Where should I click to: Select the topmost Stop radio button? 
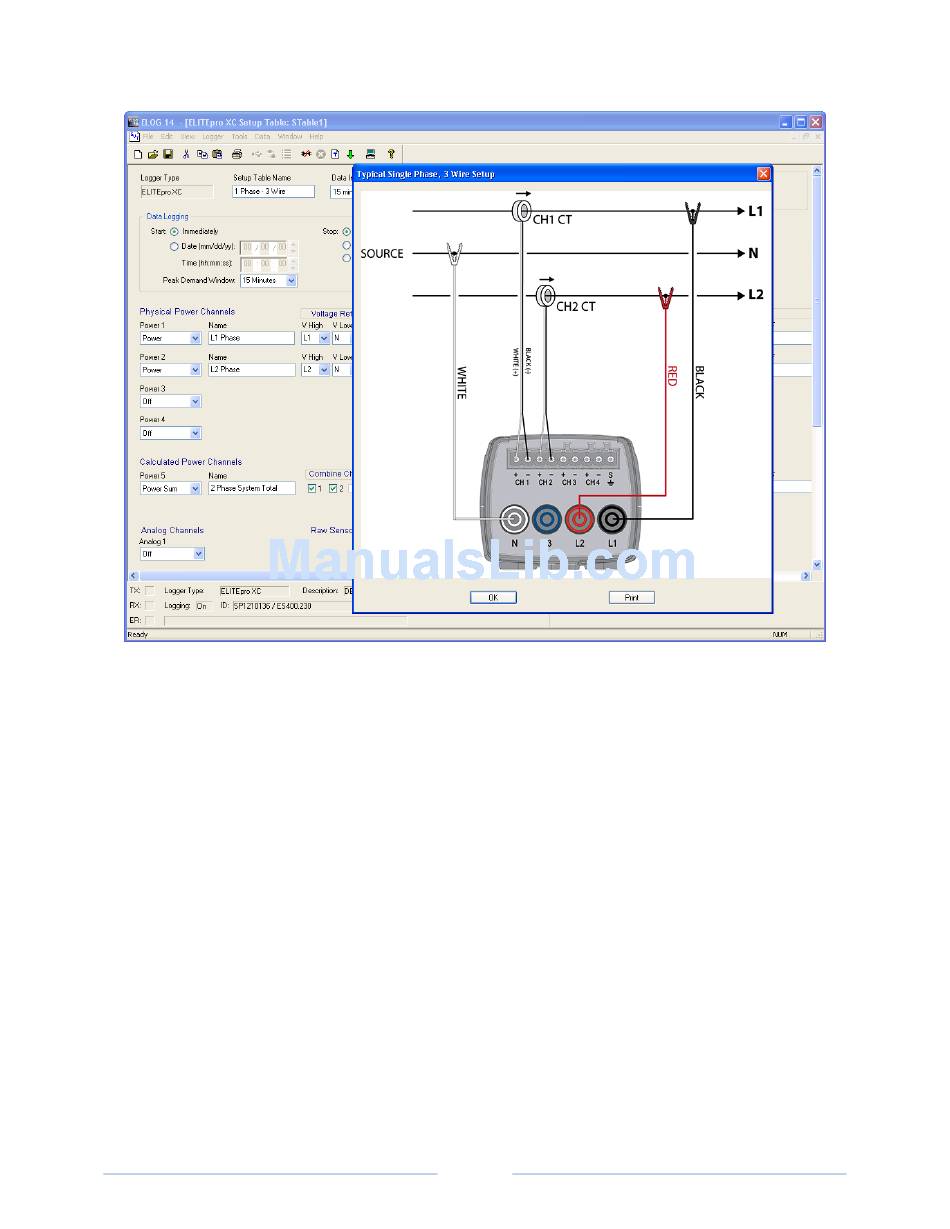(x=347, y=231)
